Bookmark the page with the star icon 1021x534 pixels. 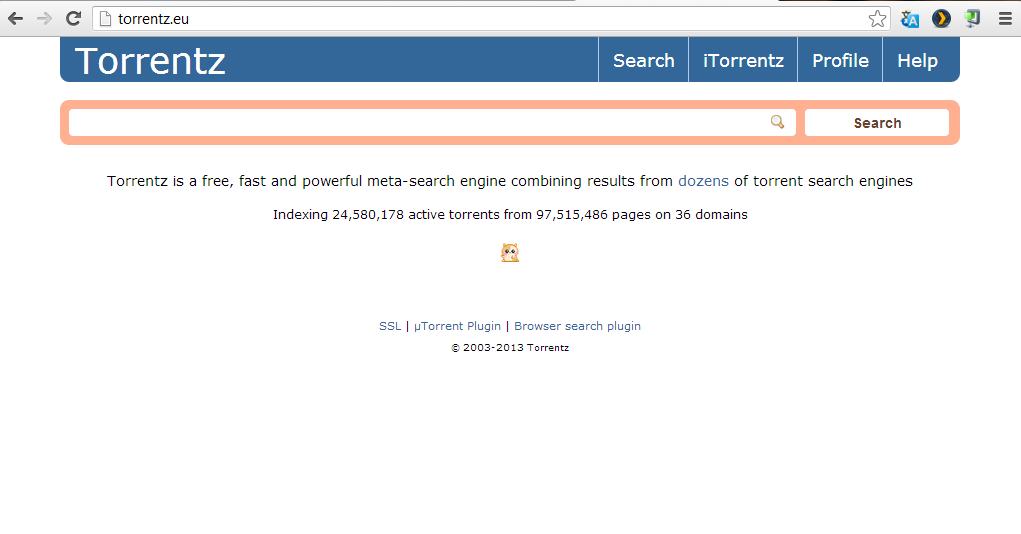pos(877,19)
